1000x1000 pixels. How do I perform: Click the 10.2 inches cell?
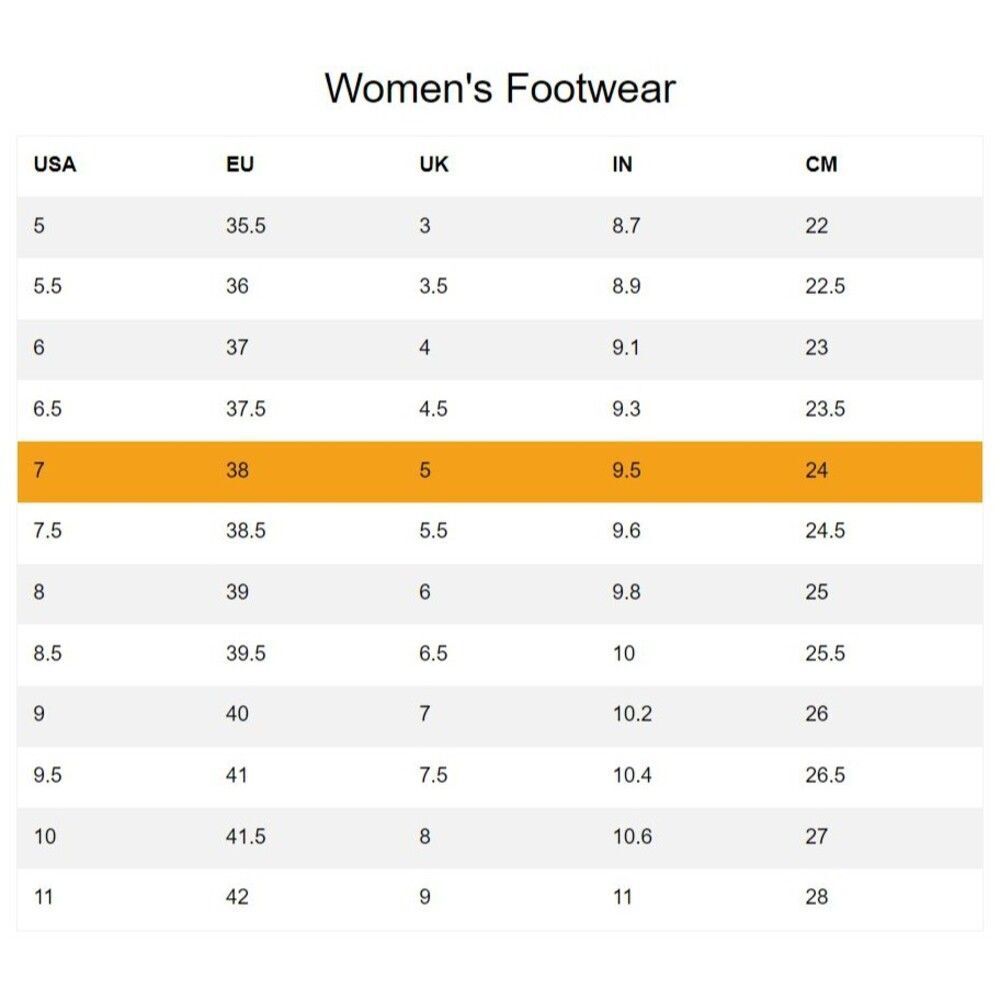coord(632,714)
